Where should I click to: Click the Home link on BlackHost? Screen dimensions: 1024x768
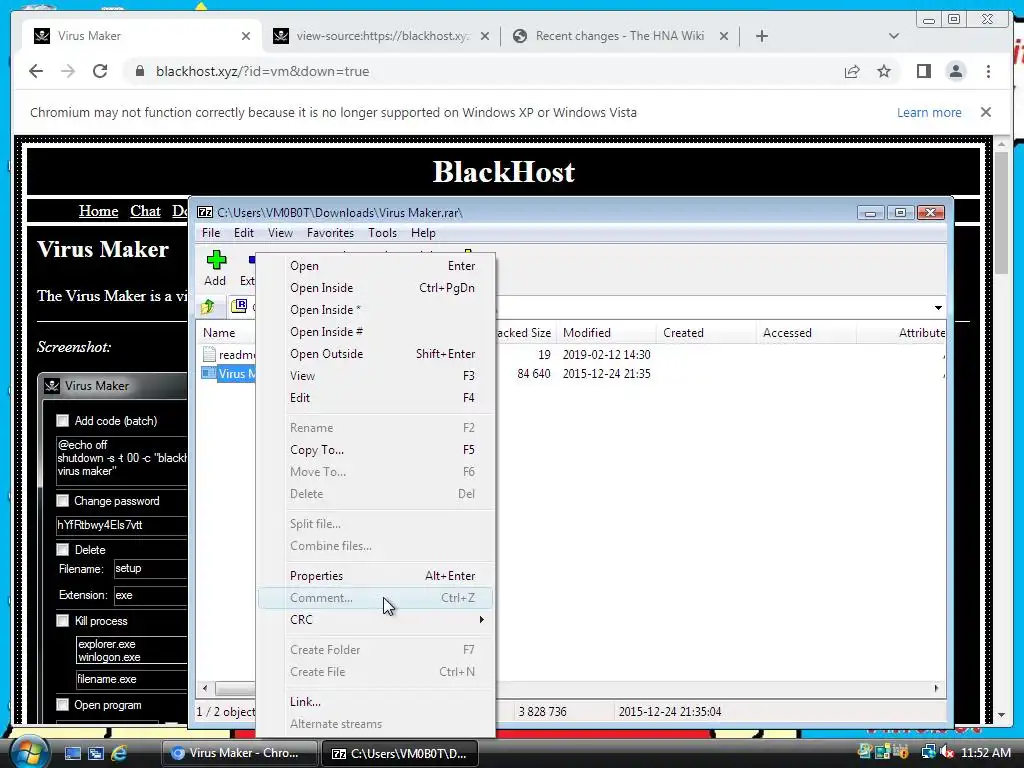point(99,211)
